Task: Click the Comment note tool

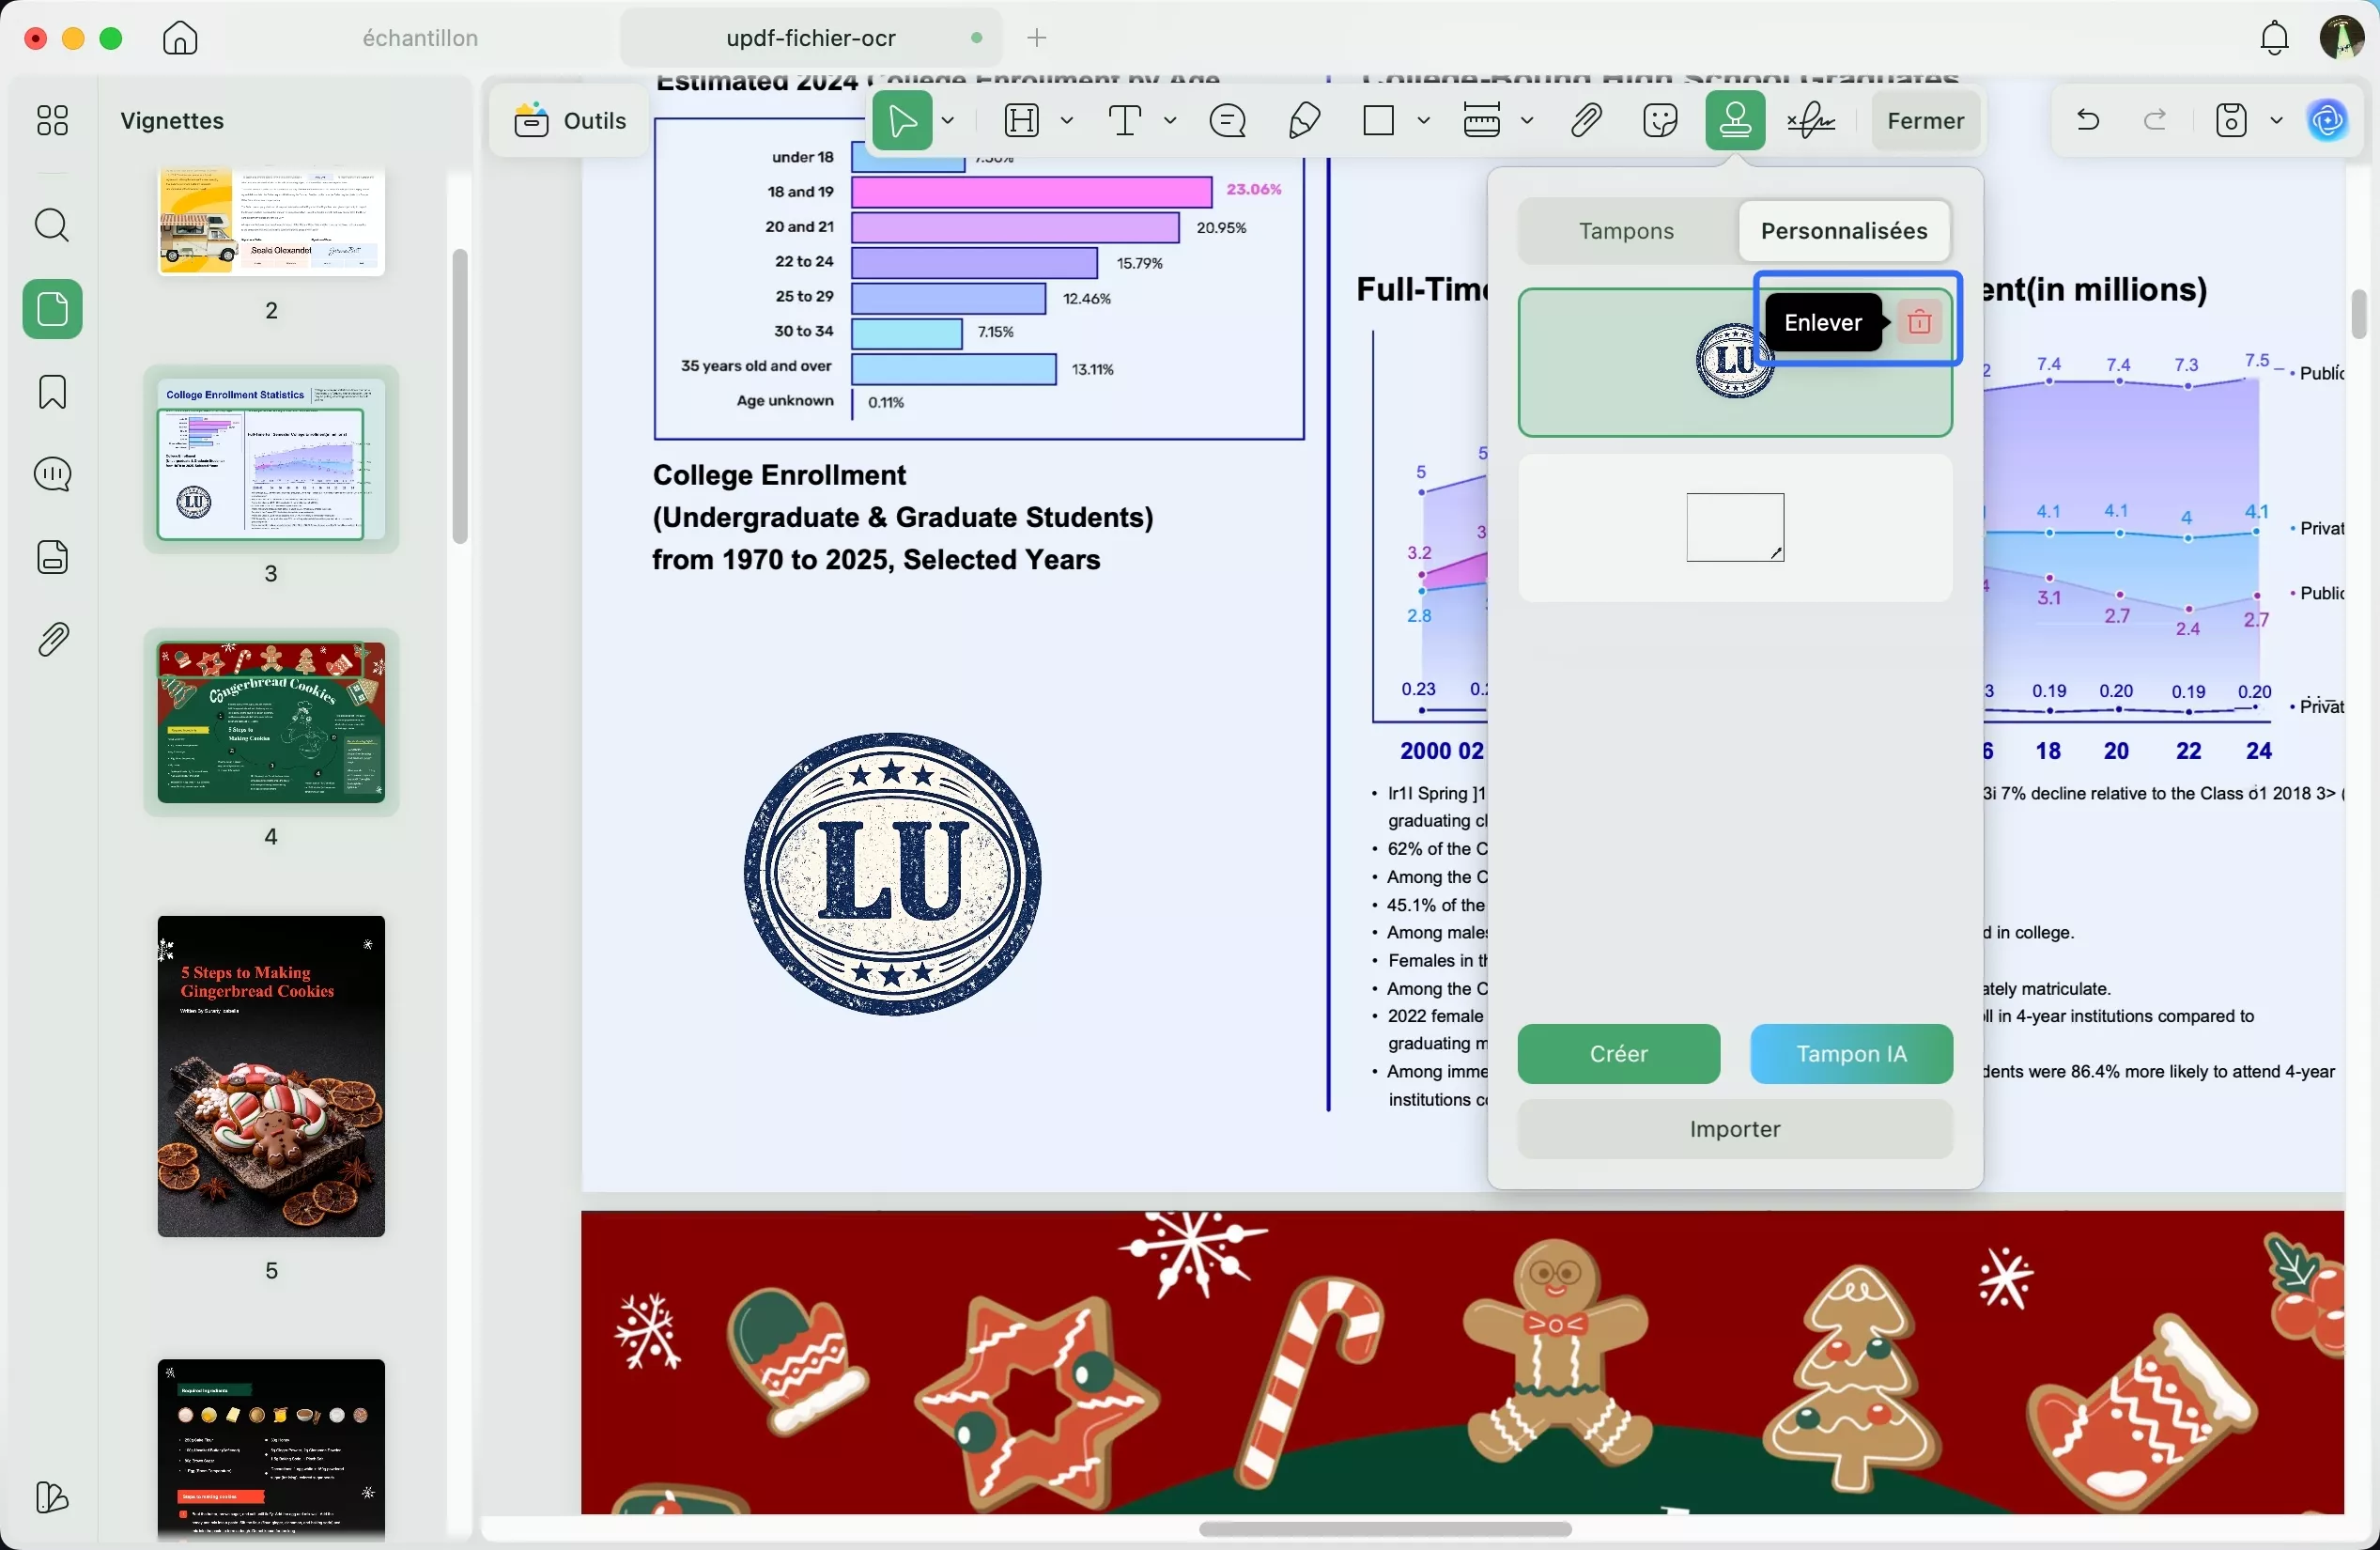Action: 1227,121
